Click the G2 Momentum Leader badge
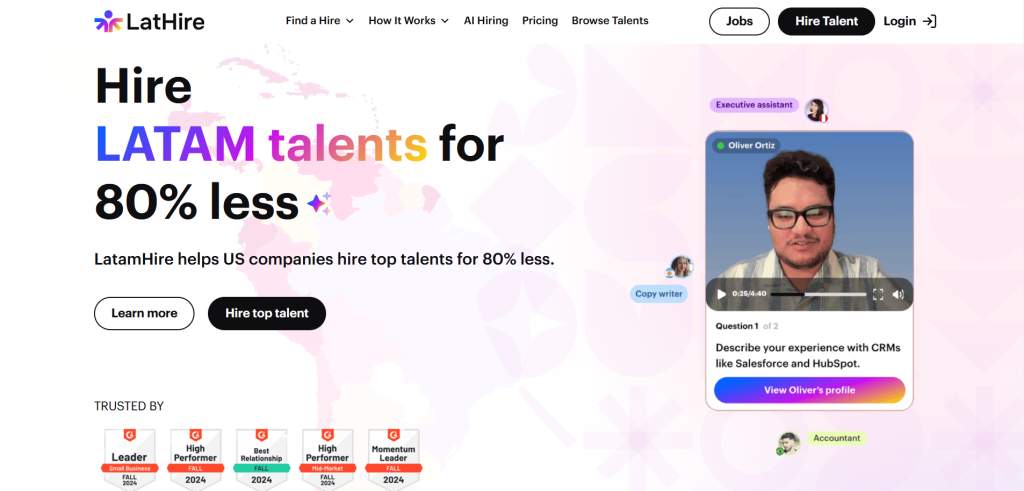This screenshot has height=491, width=1024. [x=393, y=457]
